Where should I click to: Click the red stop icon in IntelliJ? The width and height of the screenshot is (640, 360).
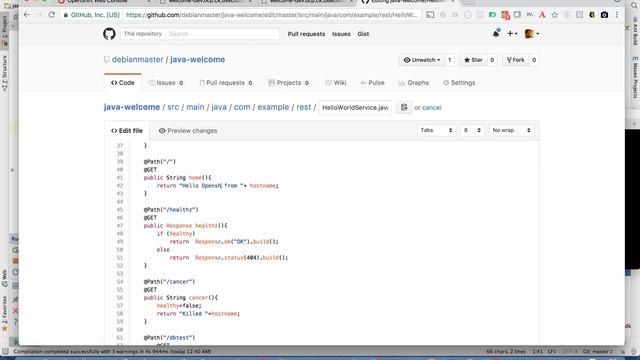15,261
